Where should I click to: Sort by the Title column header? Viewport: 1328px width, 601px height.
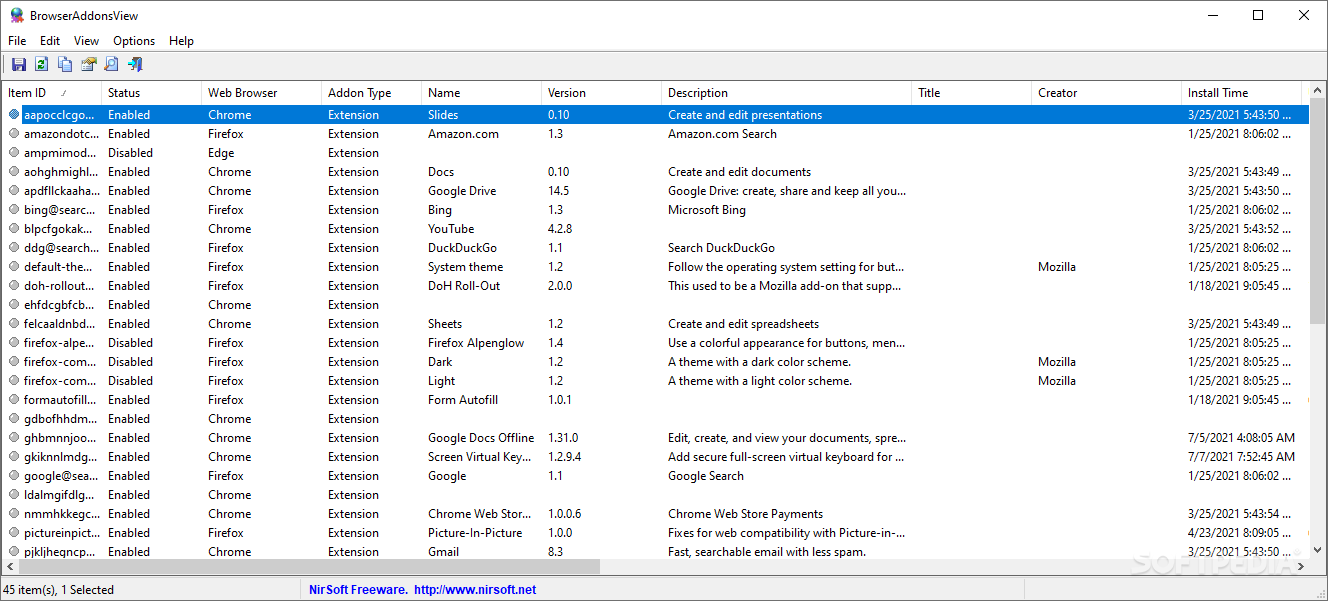tap(971, 93)
